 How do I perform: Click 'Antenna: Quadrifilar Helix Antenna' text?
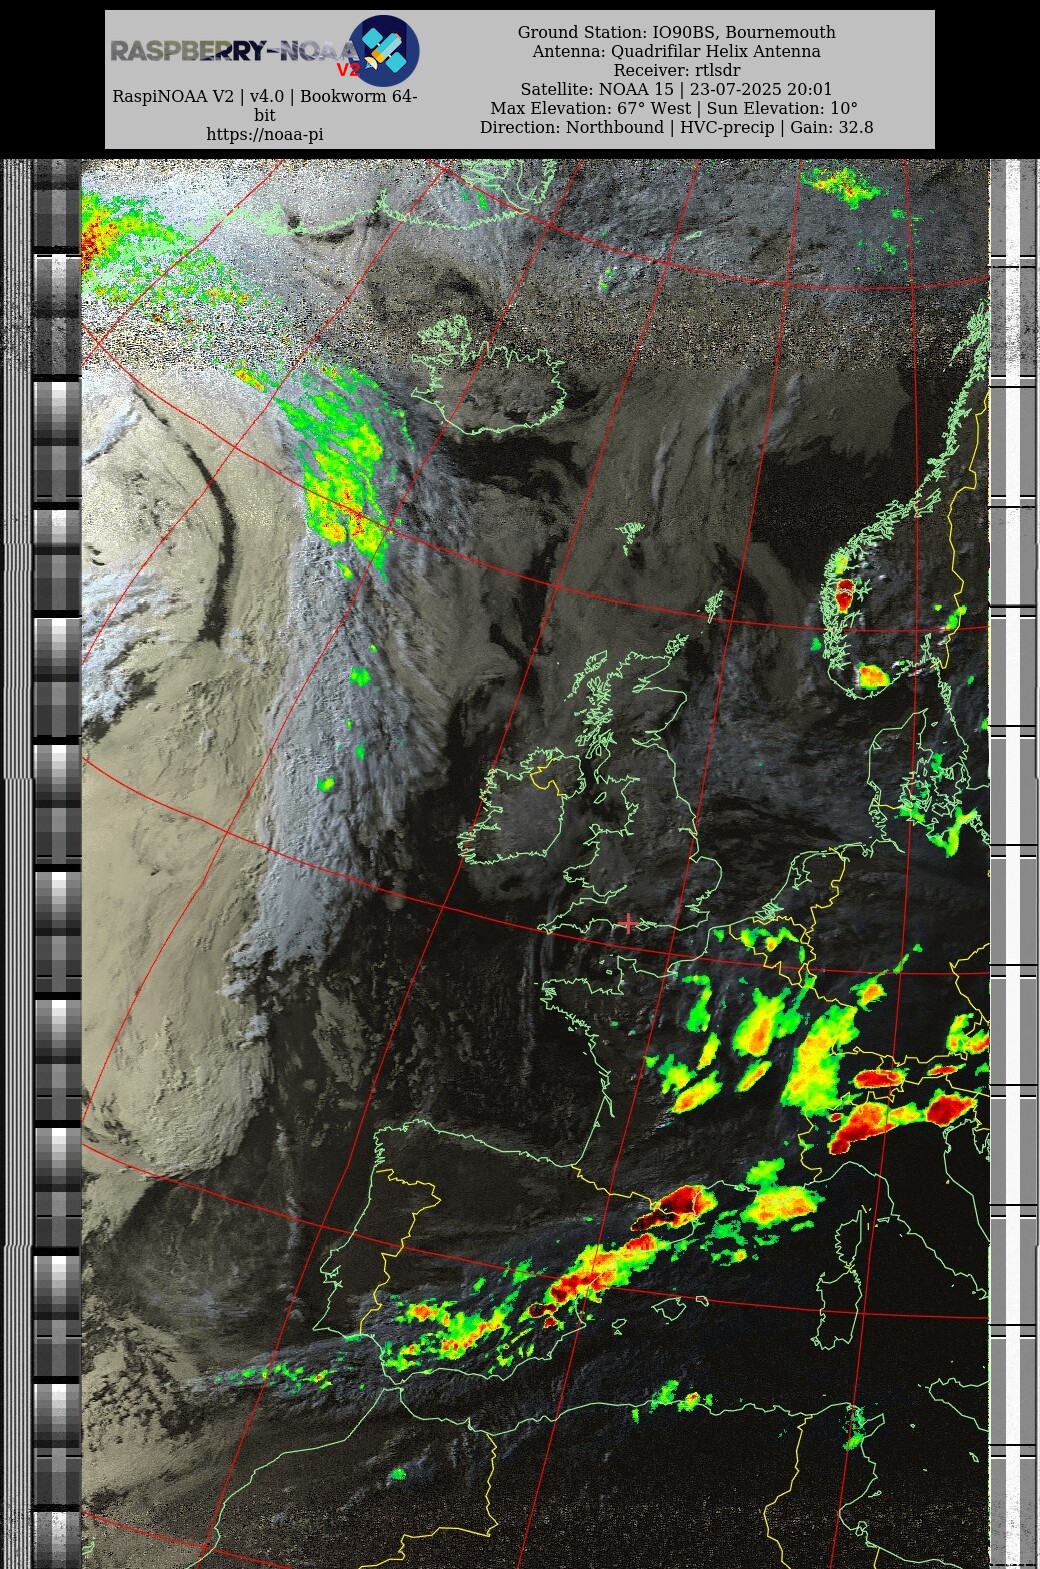point(677,51)
